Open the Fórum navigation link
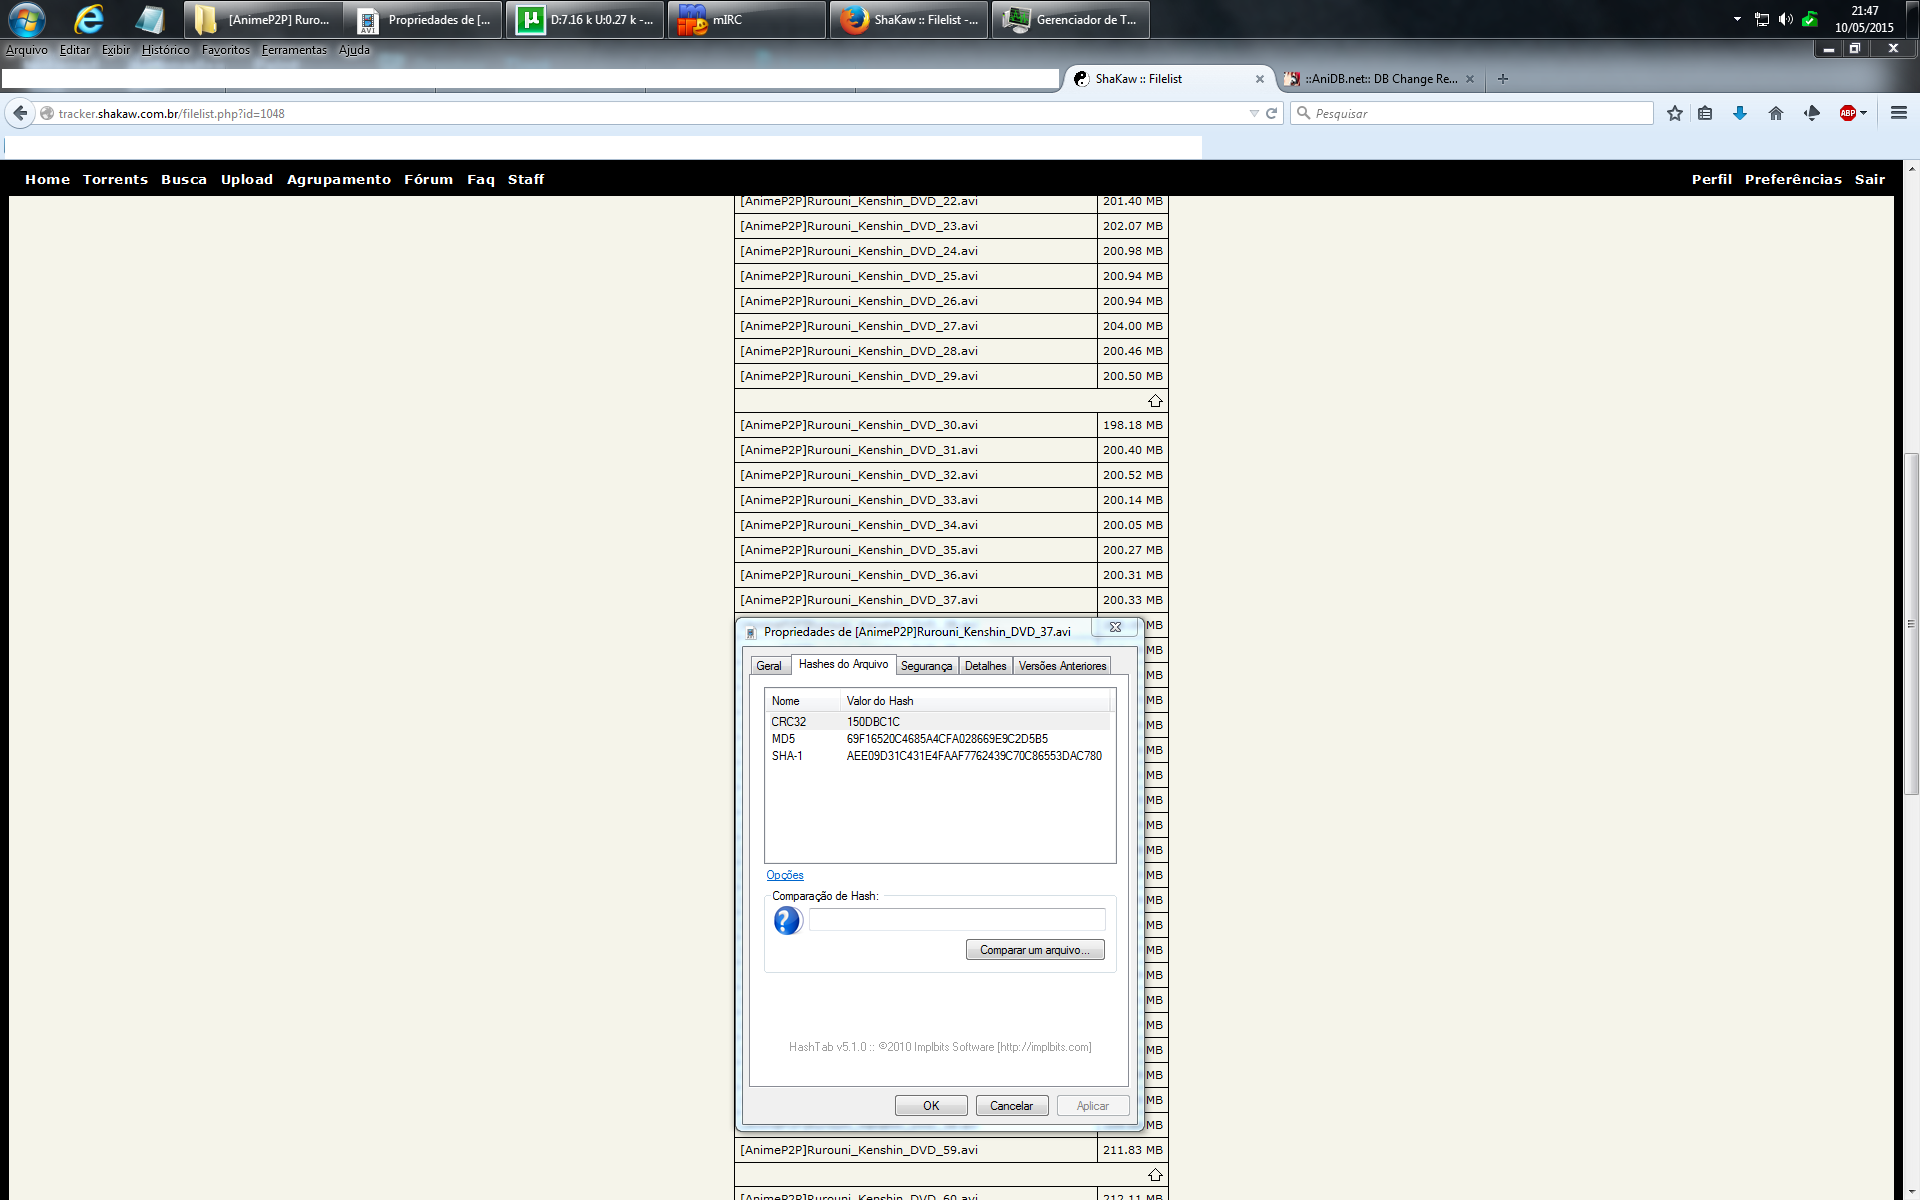The image size is (1920, 1200). tap(428, 180)
